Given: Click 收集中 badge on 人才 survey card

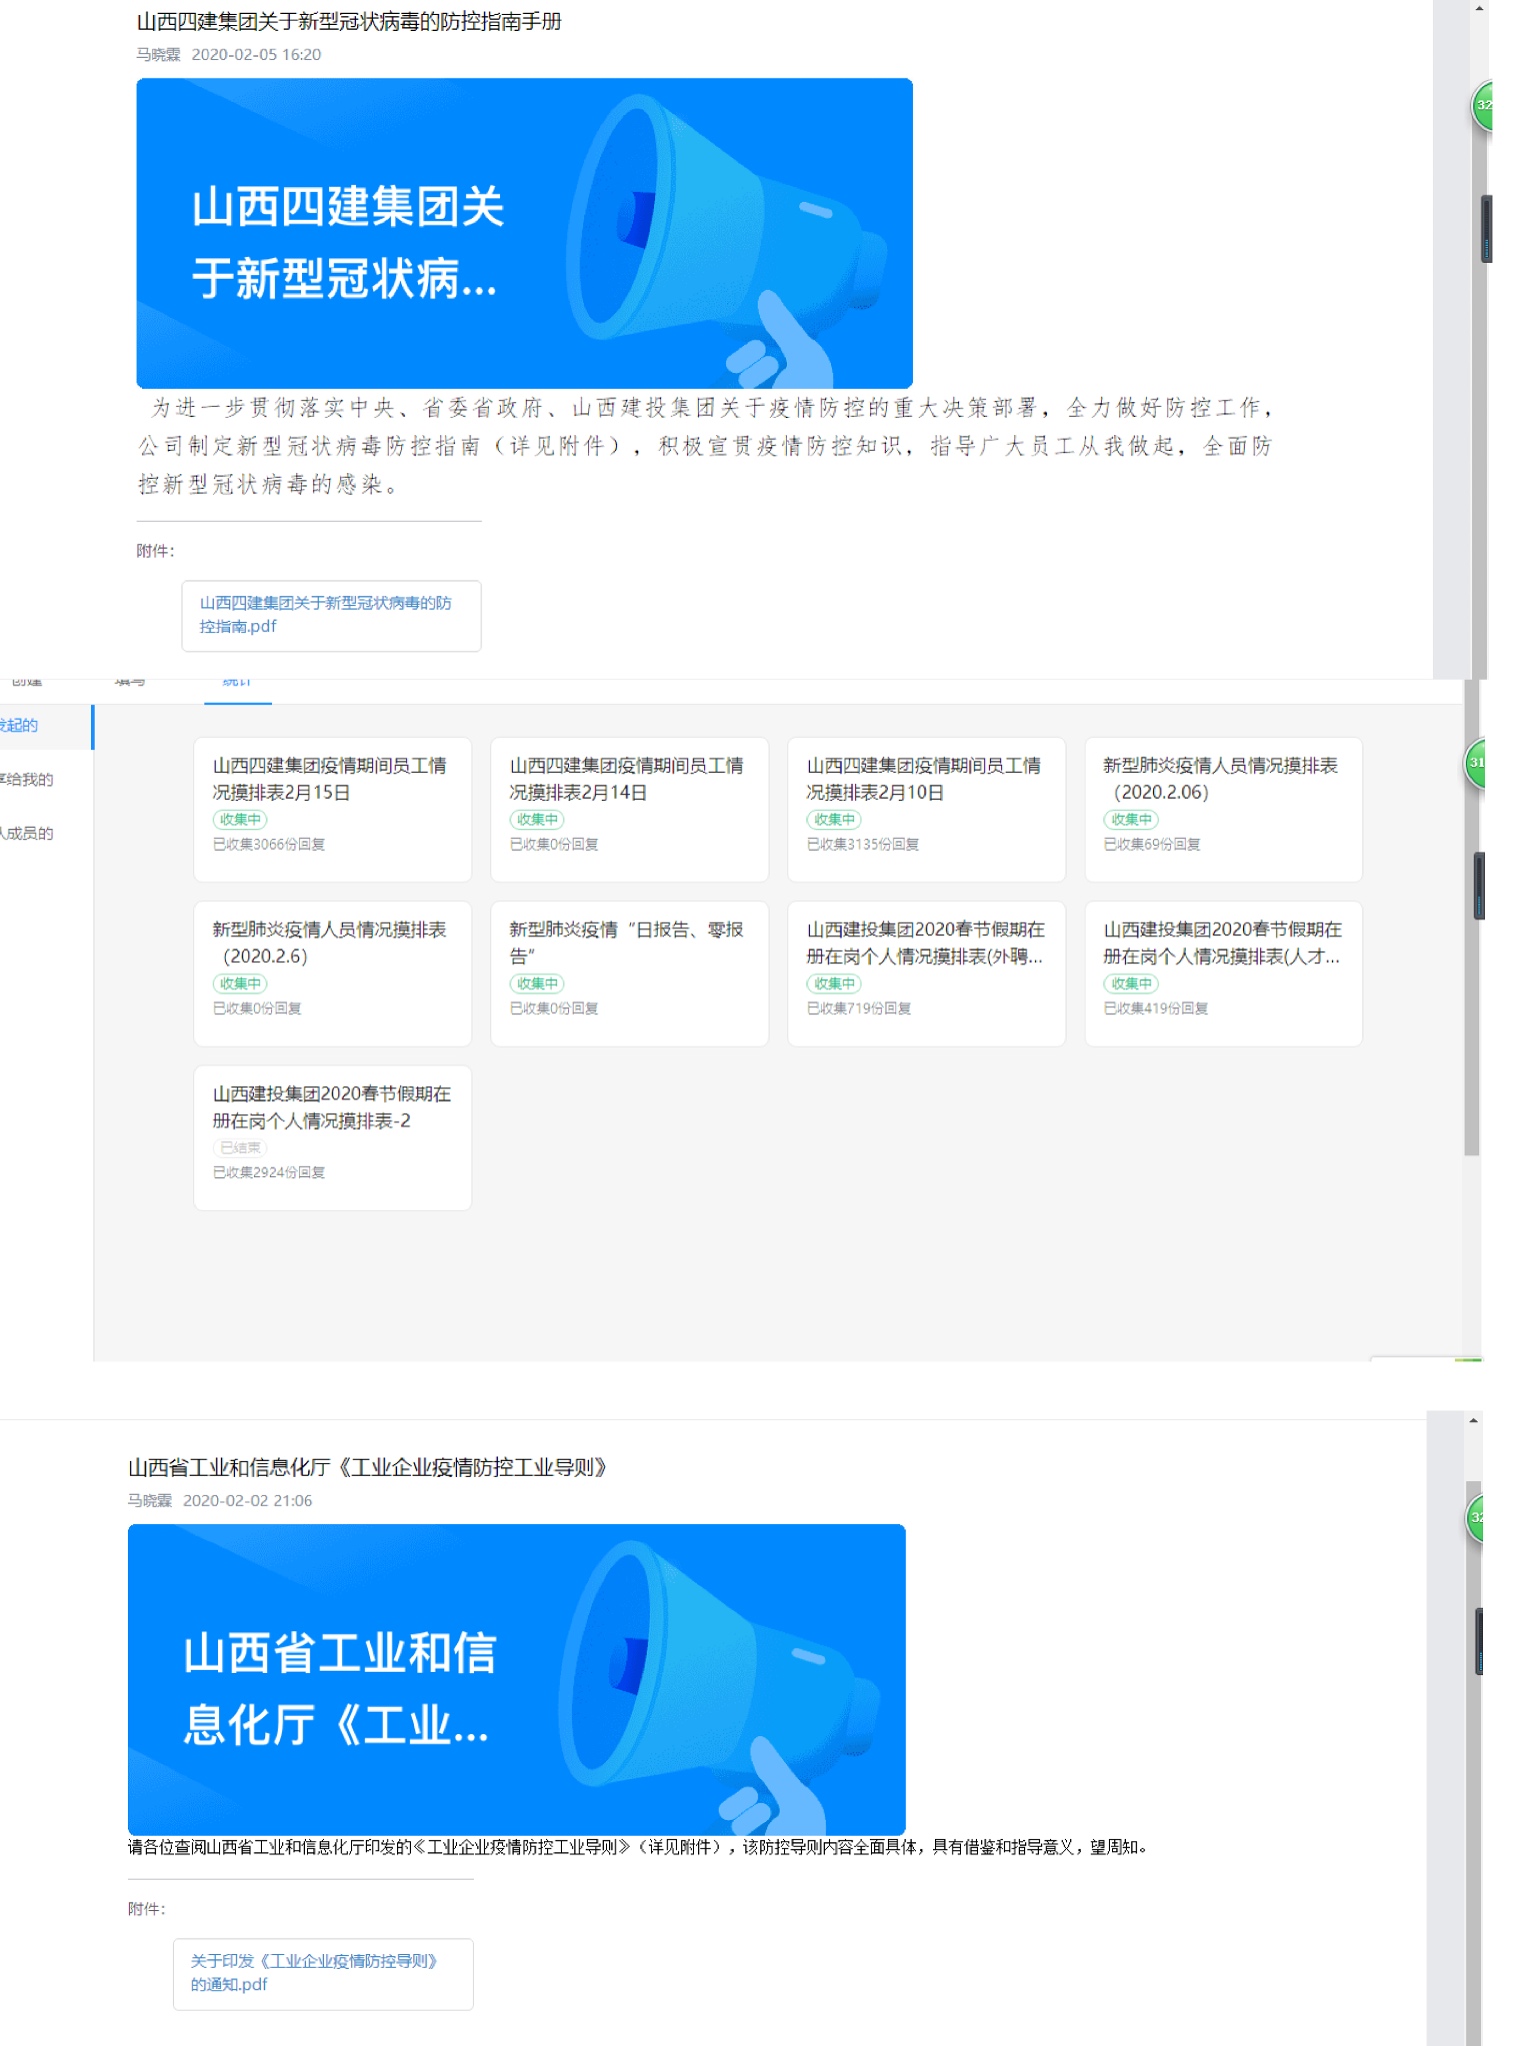Looking at the screenshot, I should coord(1131,983).
